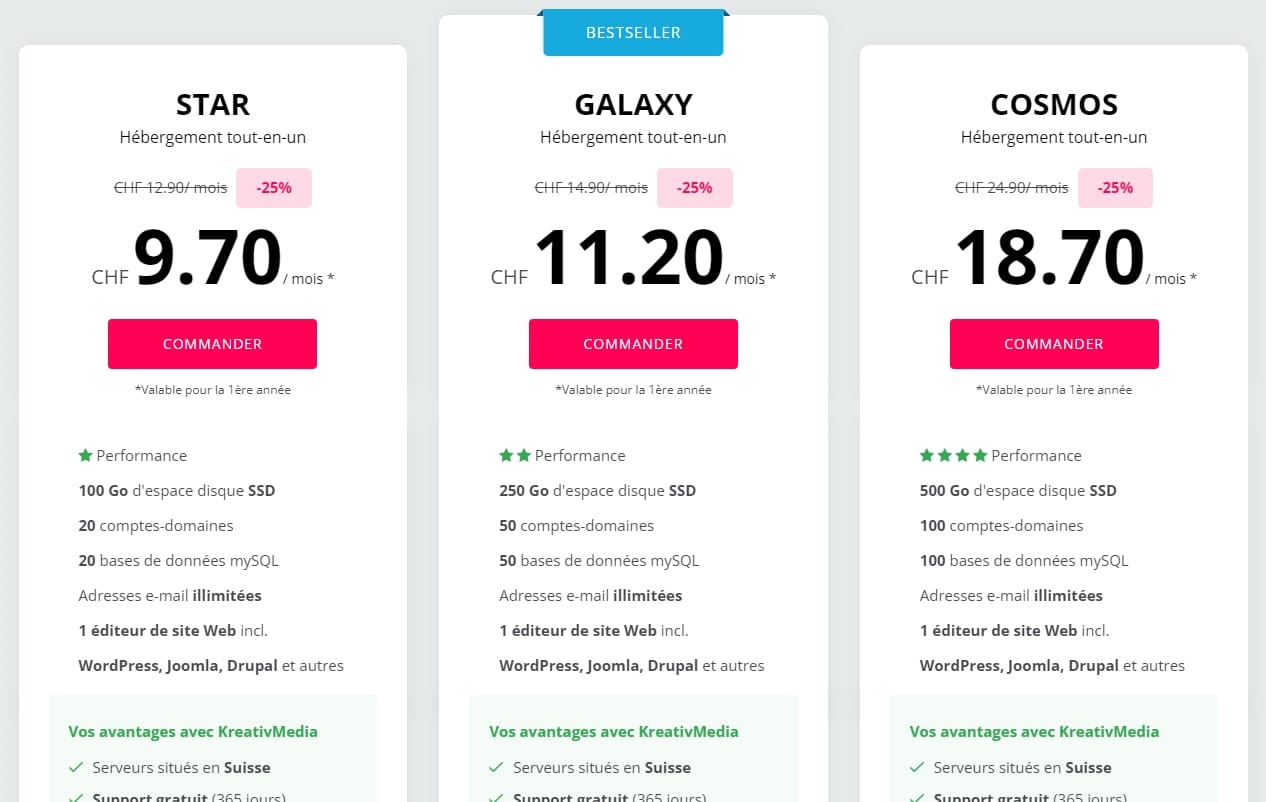Click the crossed-out CHF 24.90 price

[x=1011, y=187]
